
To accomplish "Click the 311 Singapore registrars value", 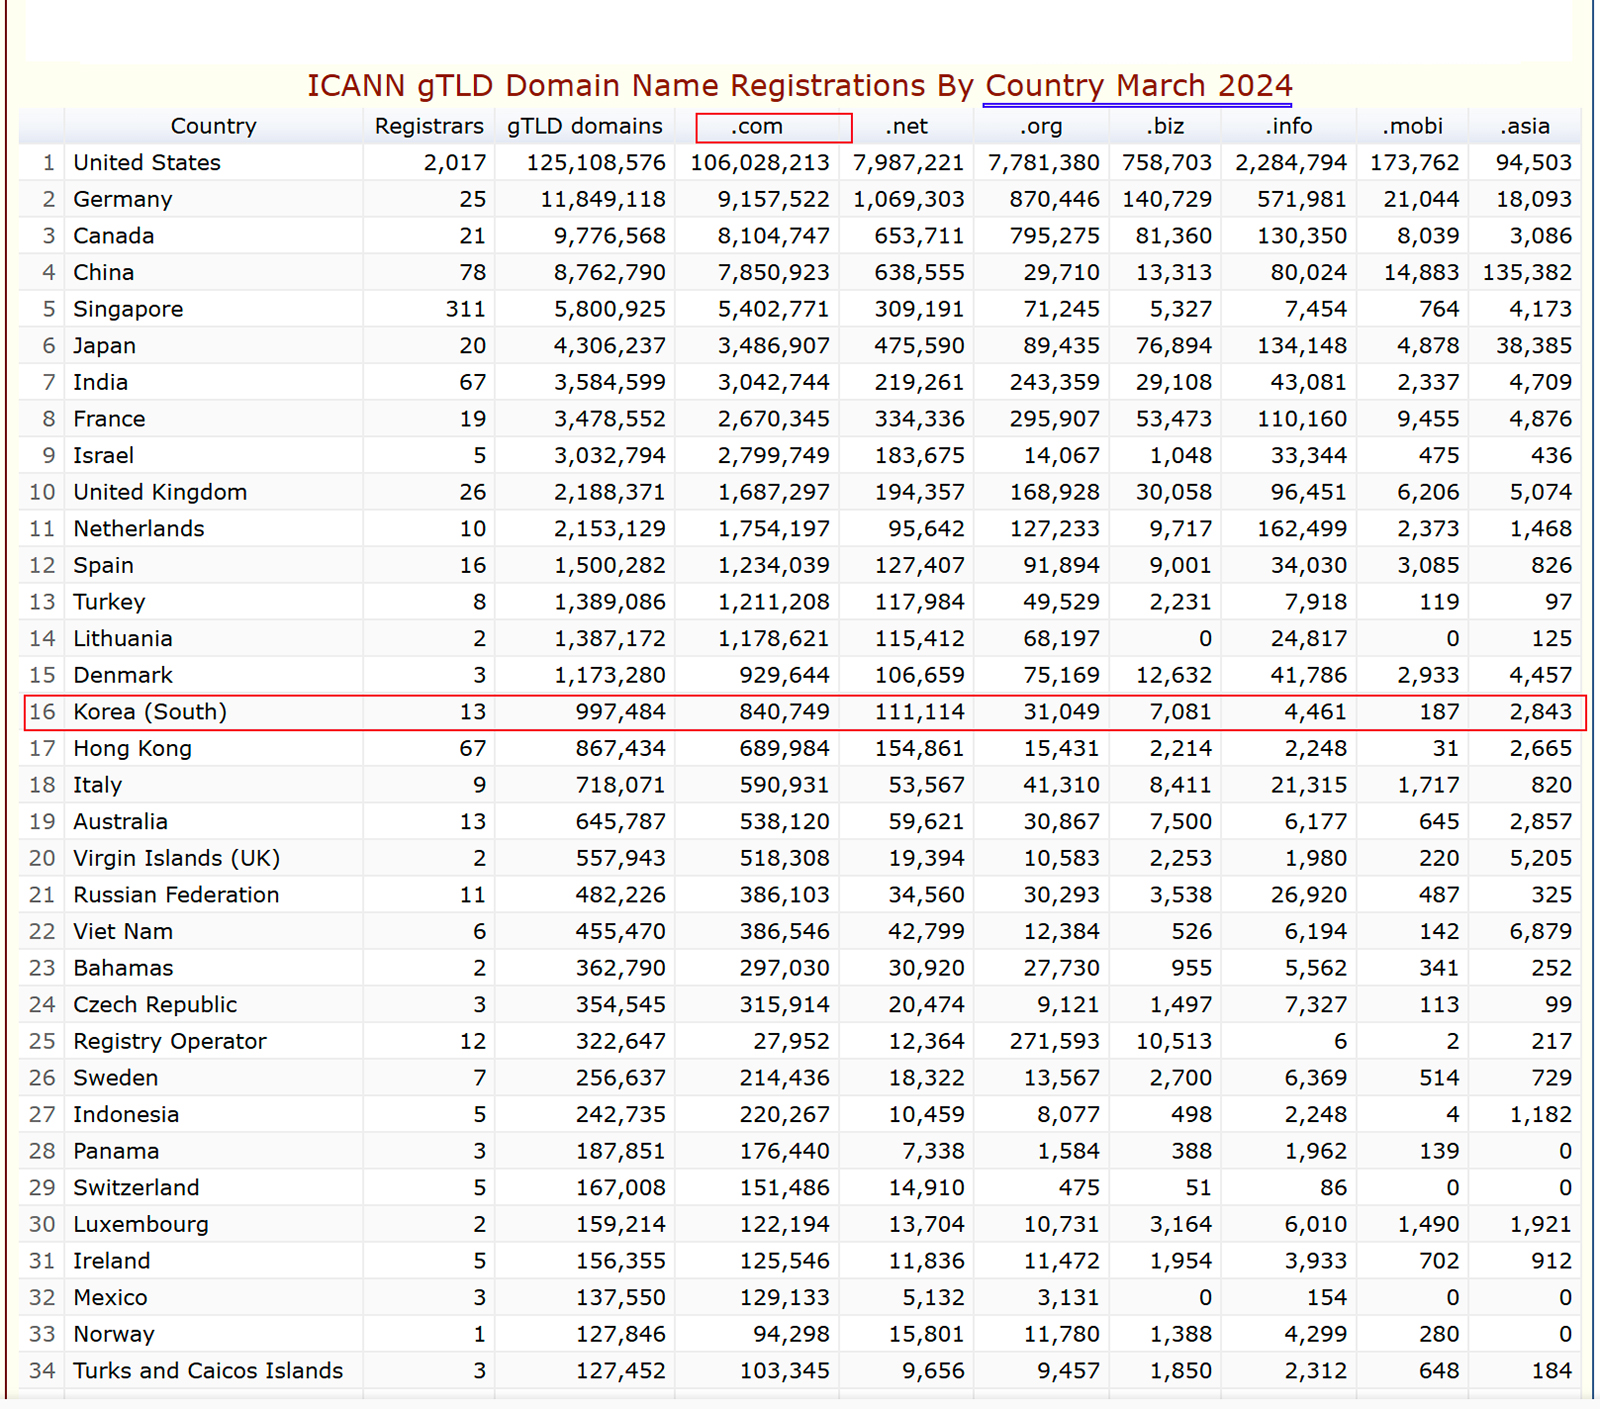I will point(466,309).
